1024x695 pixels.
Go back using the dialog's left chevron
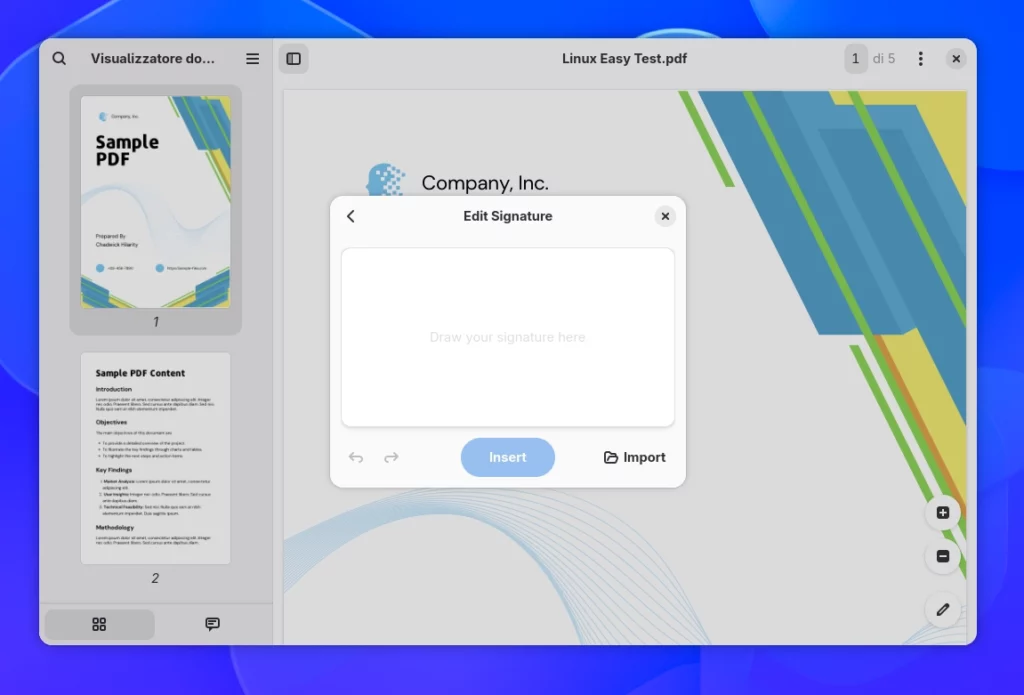tap(351, 216)
